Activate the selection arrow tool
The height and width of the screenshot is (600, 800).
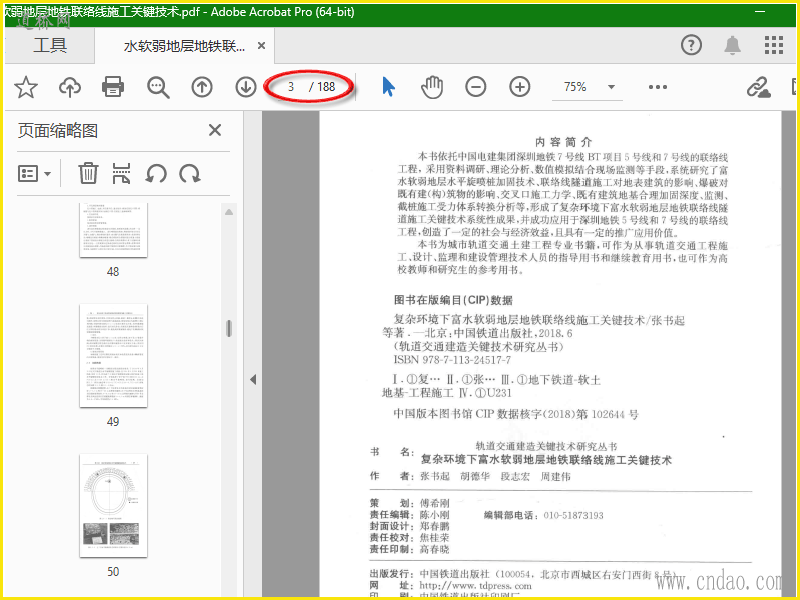388,87
